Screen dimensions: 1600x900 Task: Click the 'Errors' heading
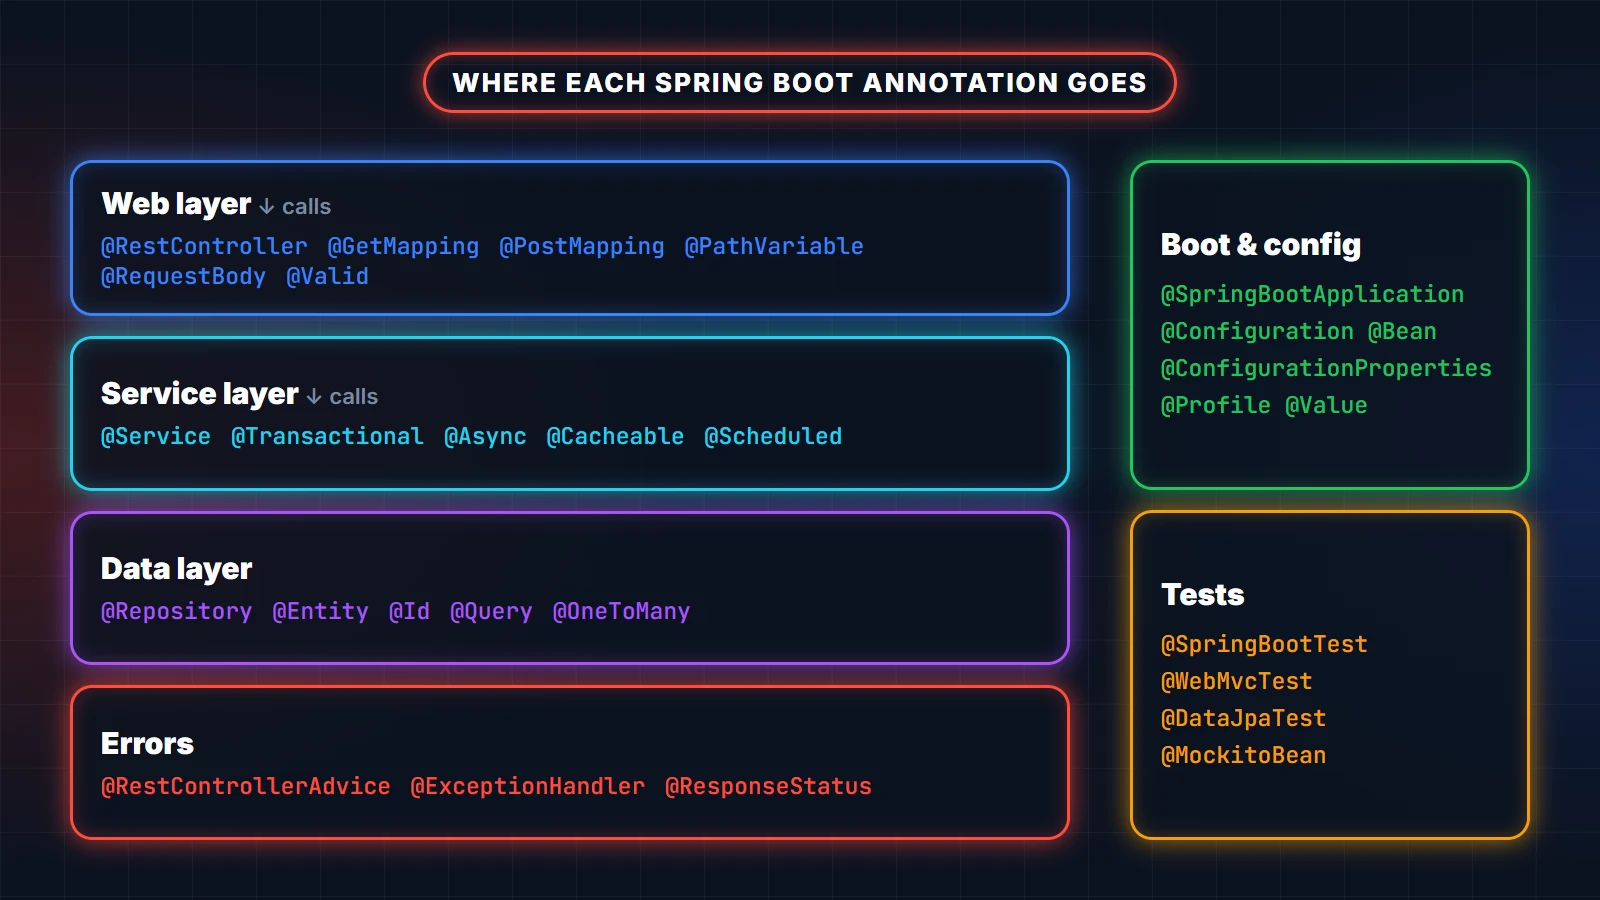(x=147, y=744)
